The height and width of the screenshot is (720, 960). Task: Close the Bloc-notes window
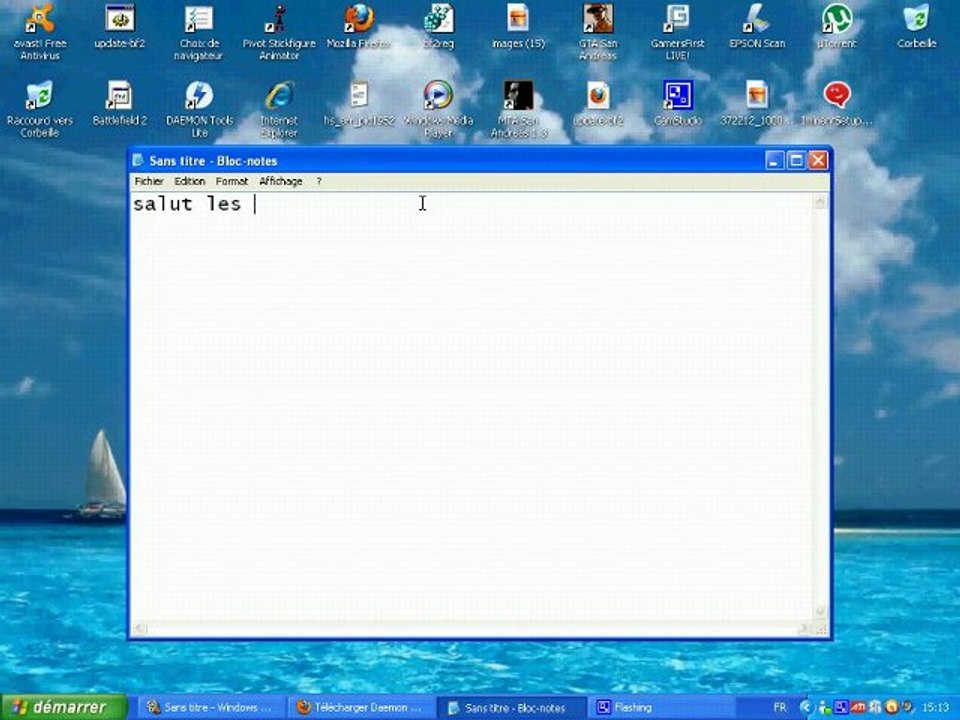coord(819,161)
